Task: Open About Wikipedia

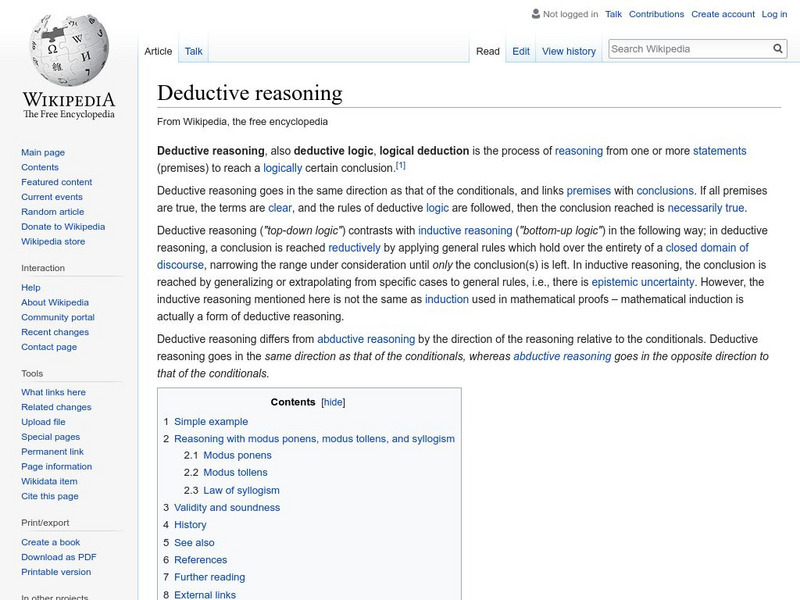Action: pos(55,302)
